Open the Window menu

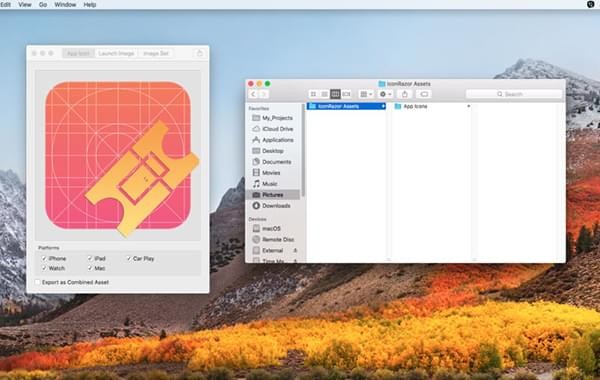65,5
